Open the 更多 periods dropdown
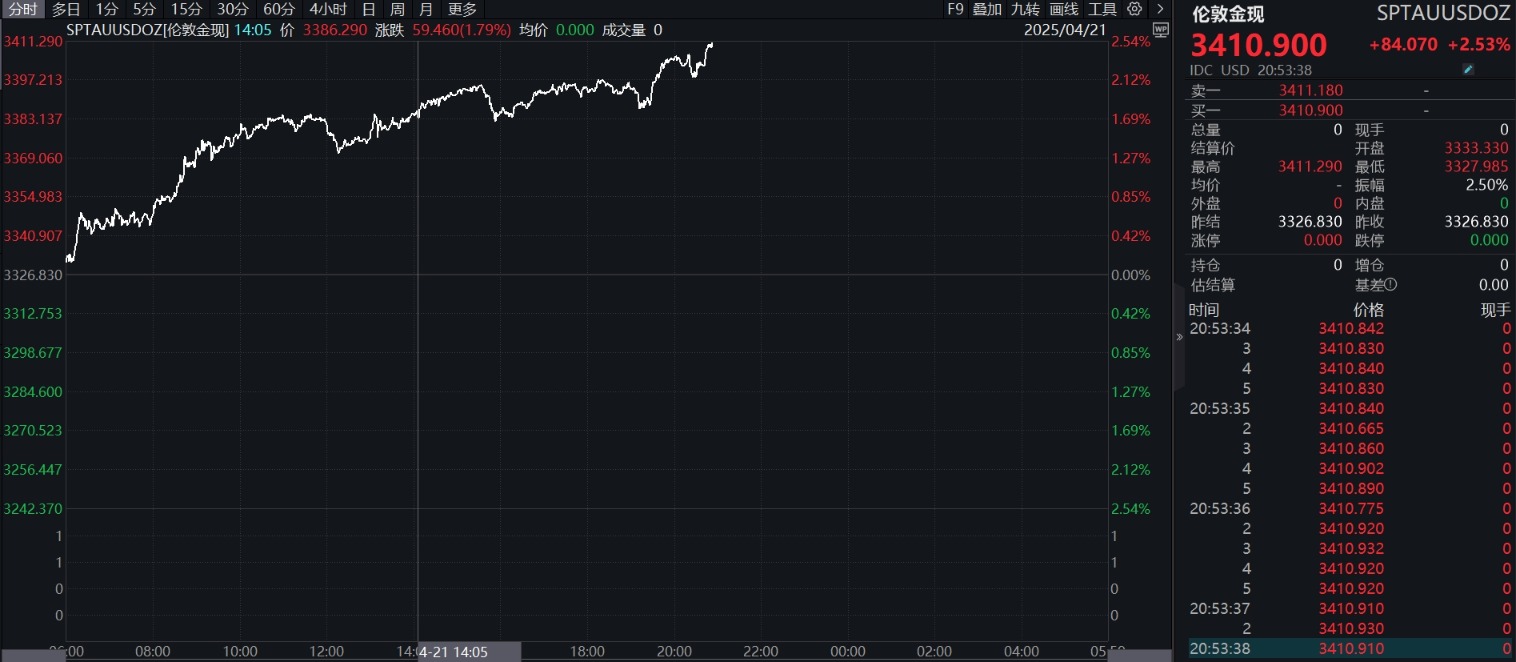The height and width of the screenshot is (662, 1516). click(463, 9)
